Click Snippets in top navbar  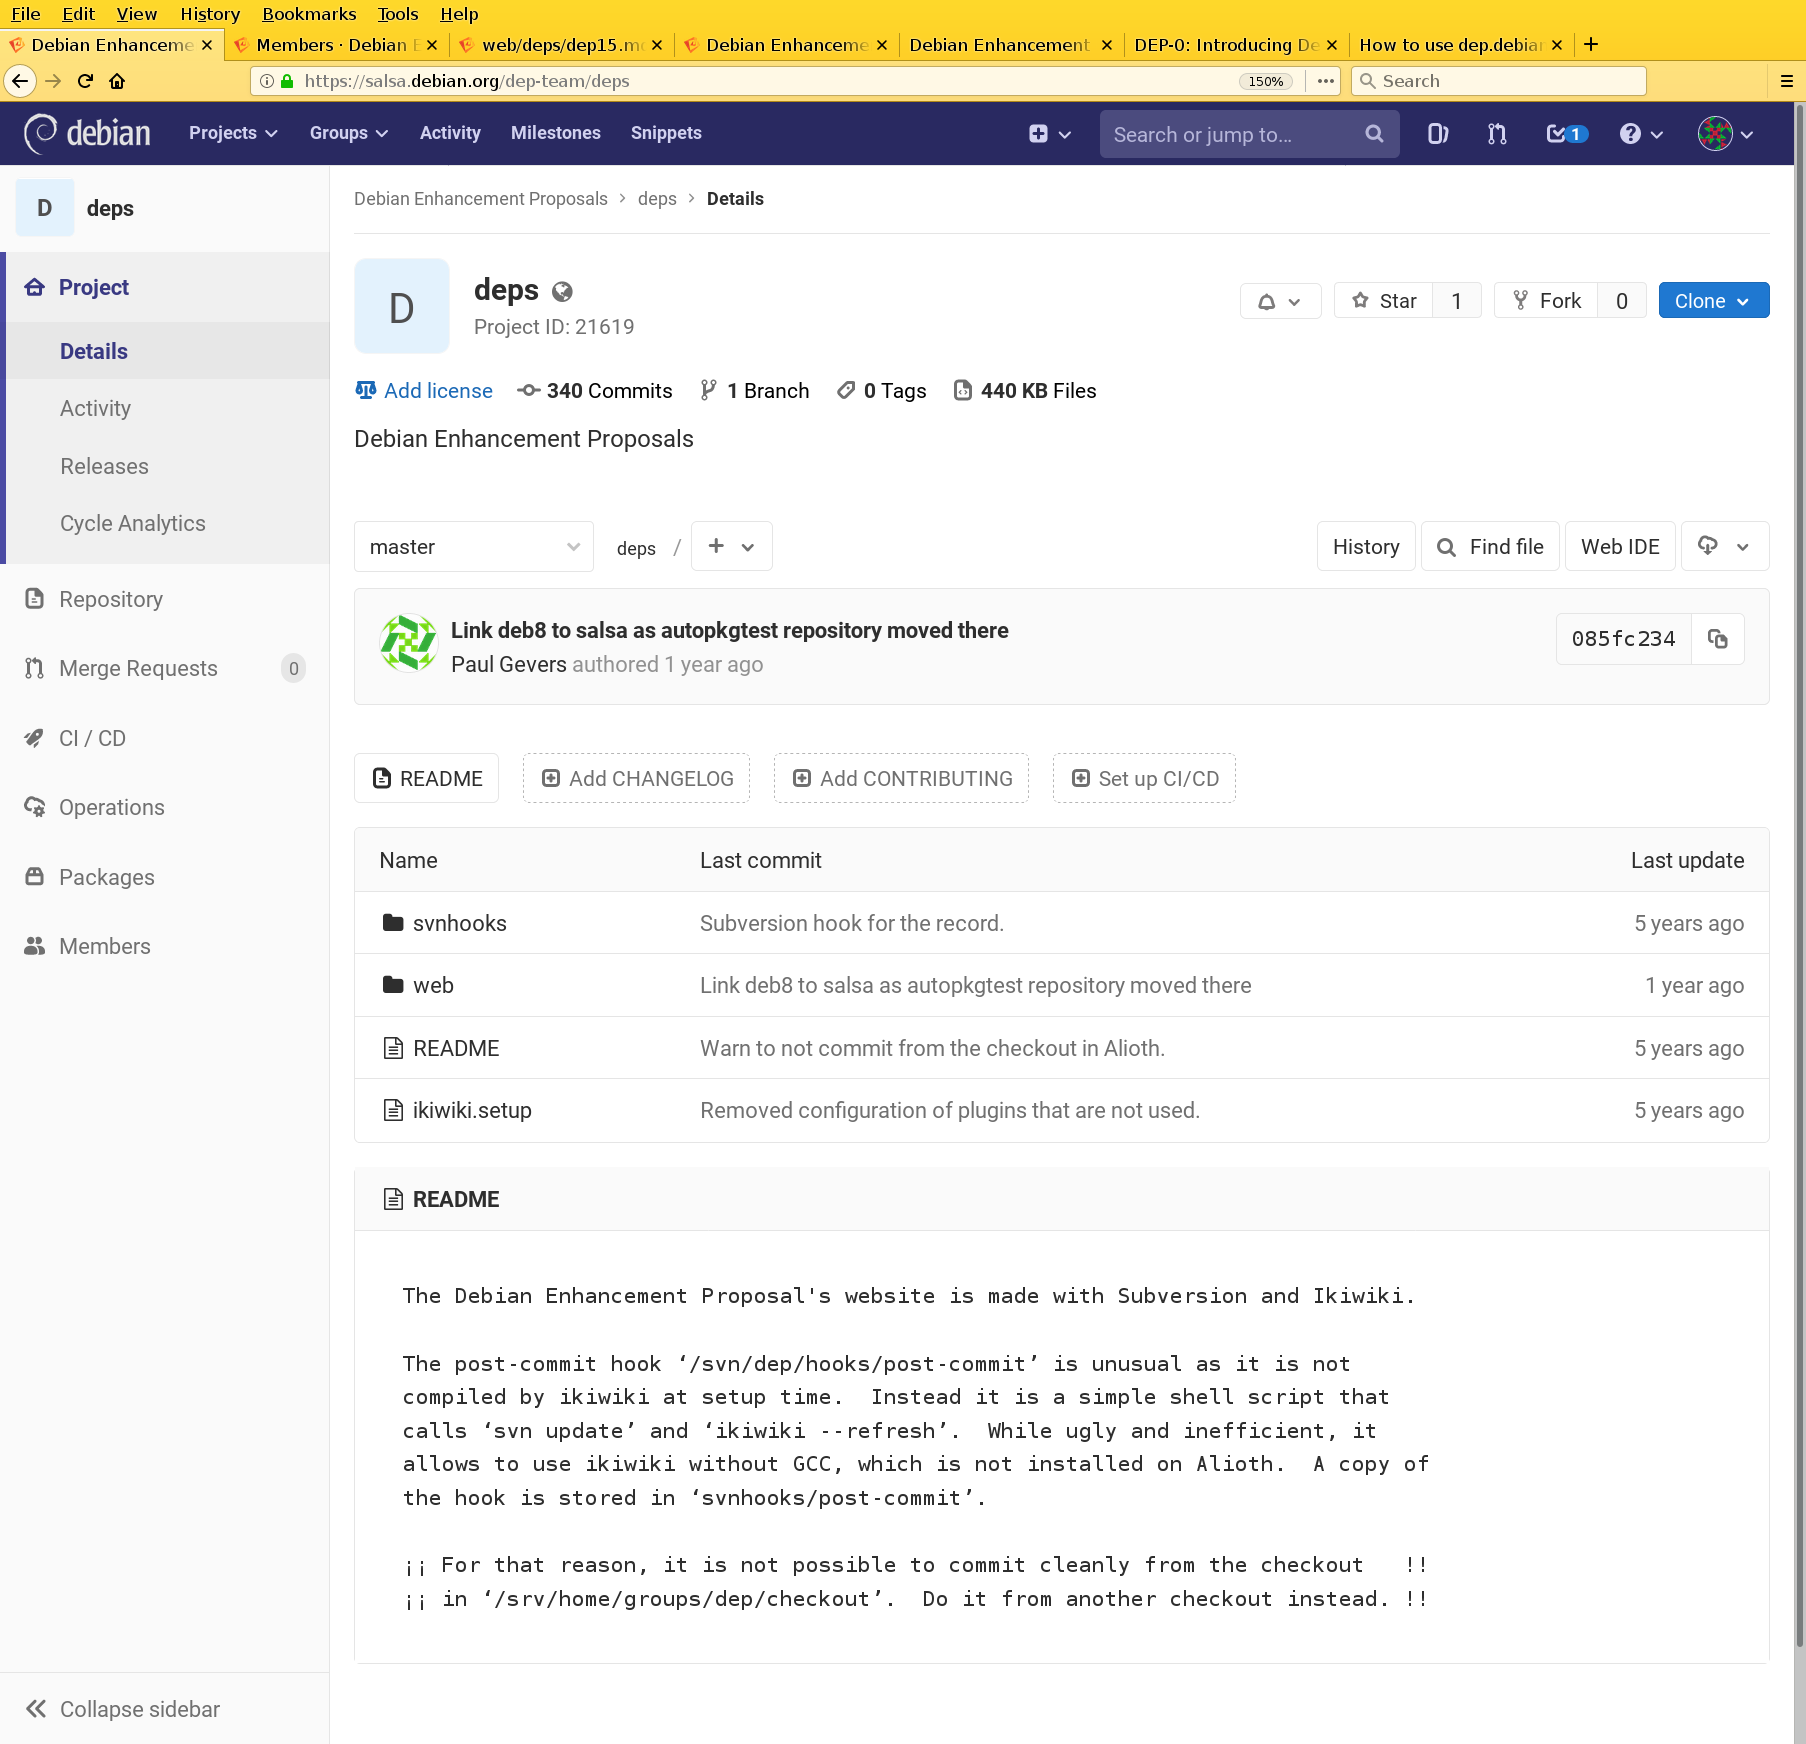pyautogui.click(x=665, y=133)
